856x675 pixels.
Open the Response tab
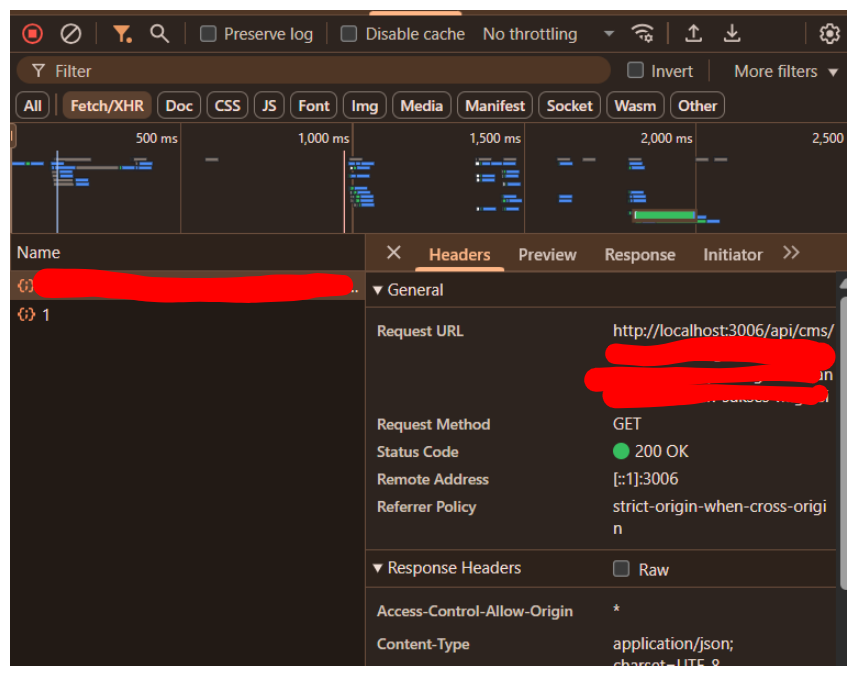pos(639,255)
